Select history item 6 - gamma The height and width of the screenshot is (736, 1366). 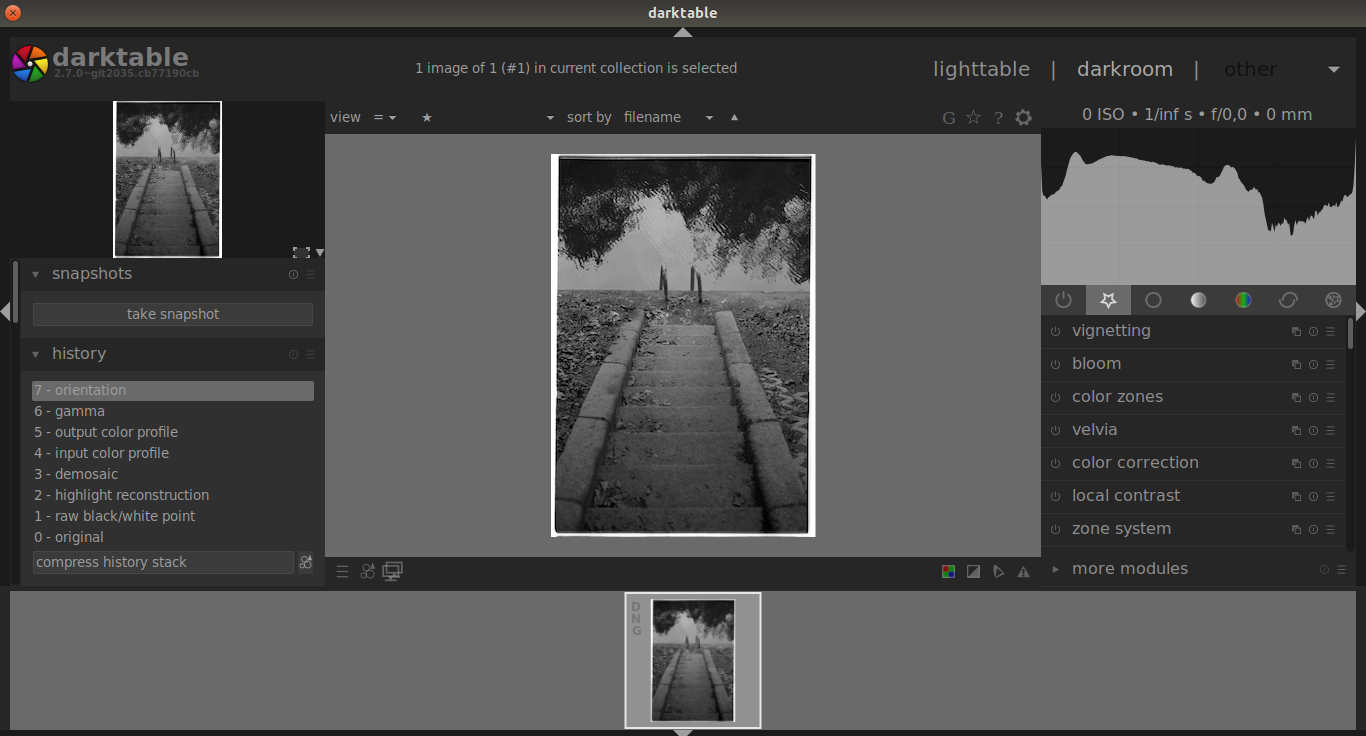[x=173, y=411]
